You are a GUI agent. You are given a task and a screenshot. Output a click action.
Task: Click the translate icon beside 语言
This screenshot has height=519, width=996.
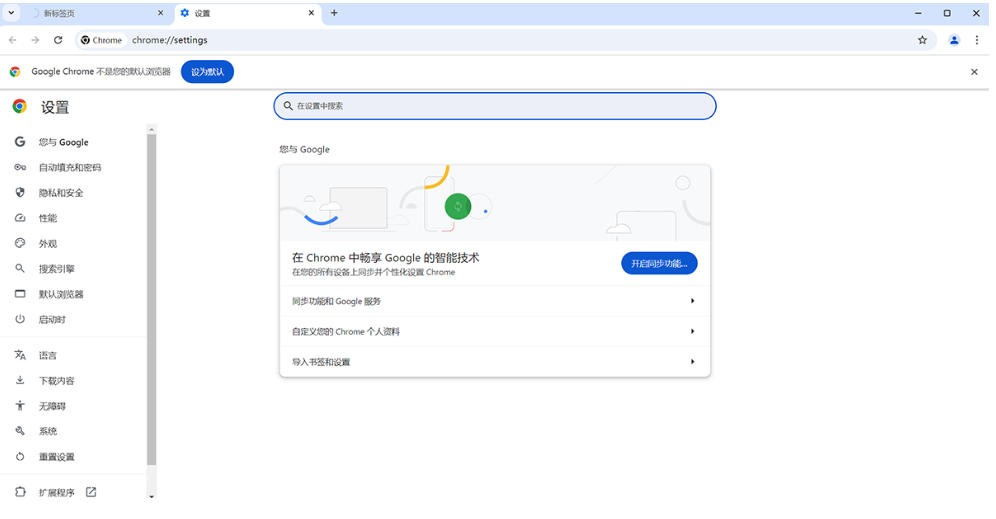[x=20, y=355]
